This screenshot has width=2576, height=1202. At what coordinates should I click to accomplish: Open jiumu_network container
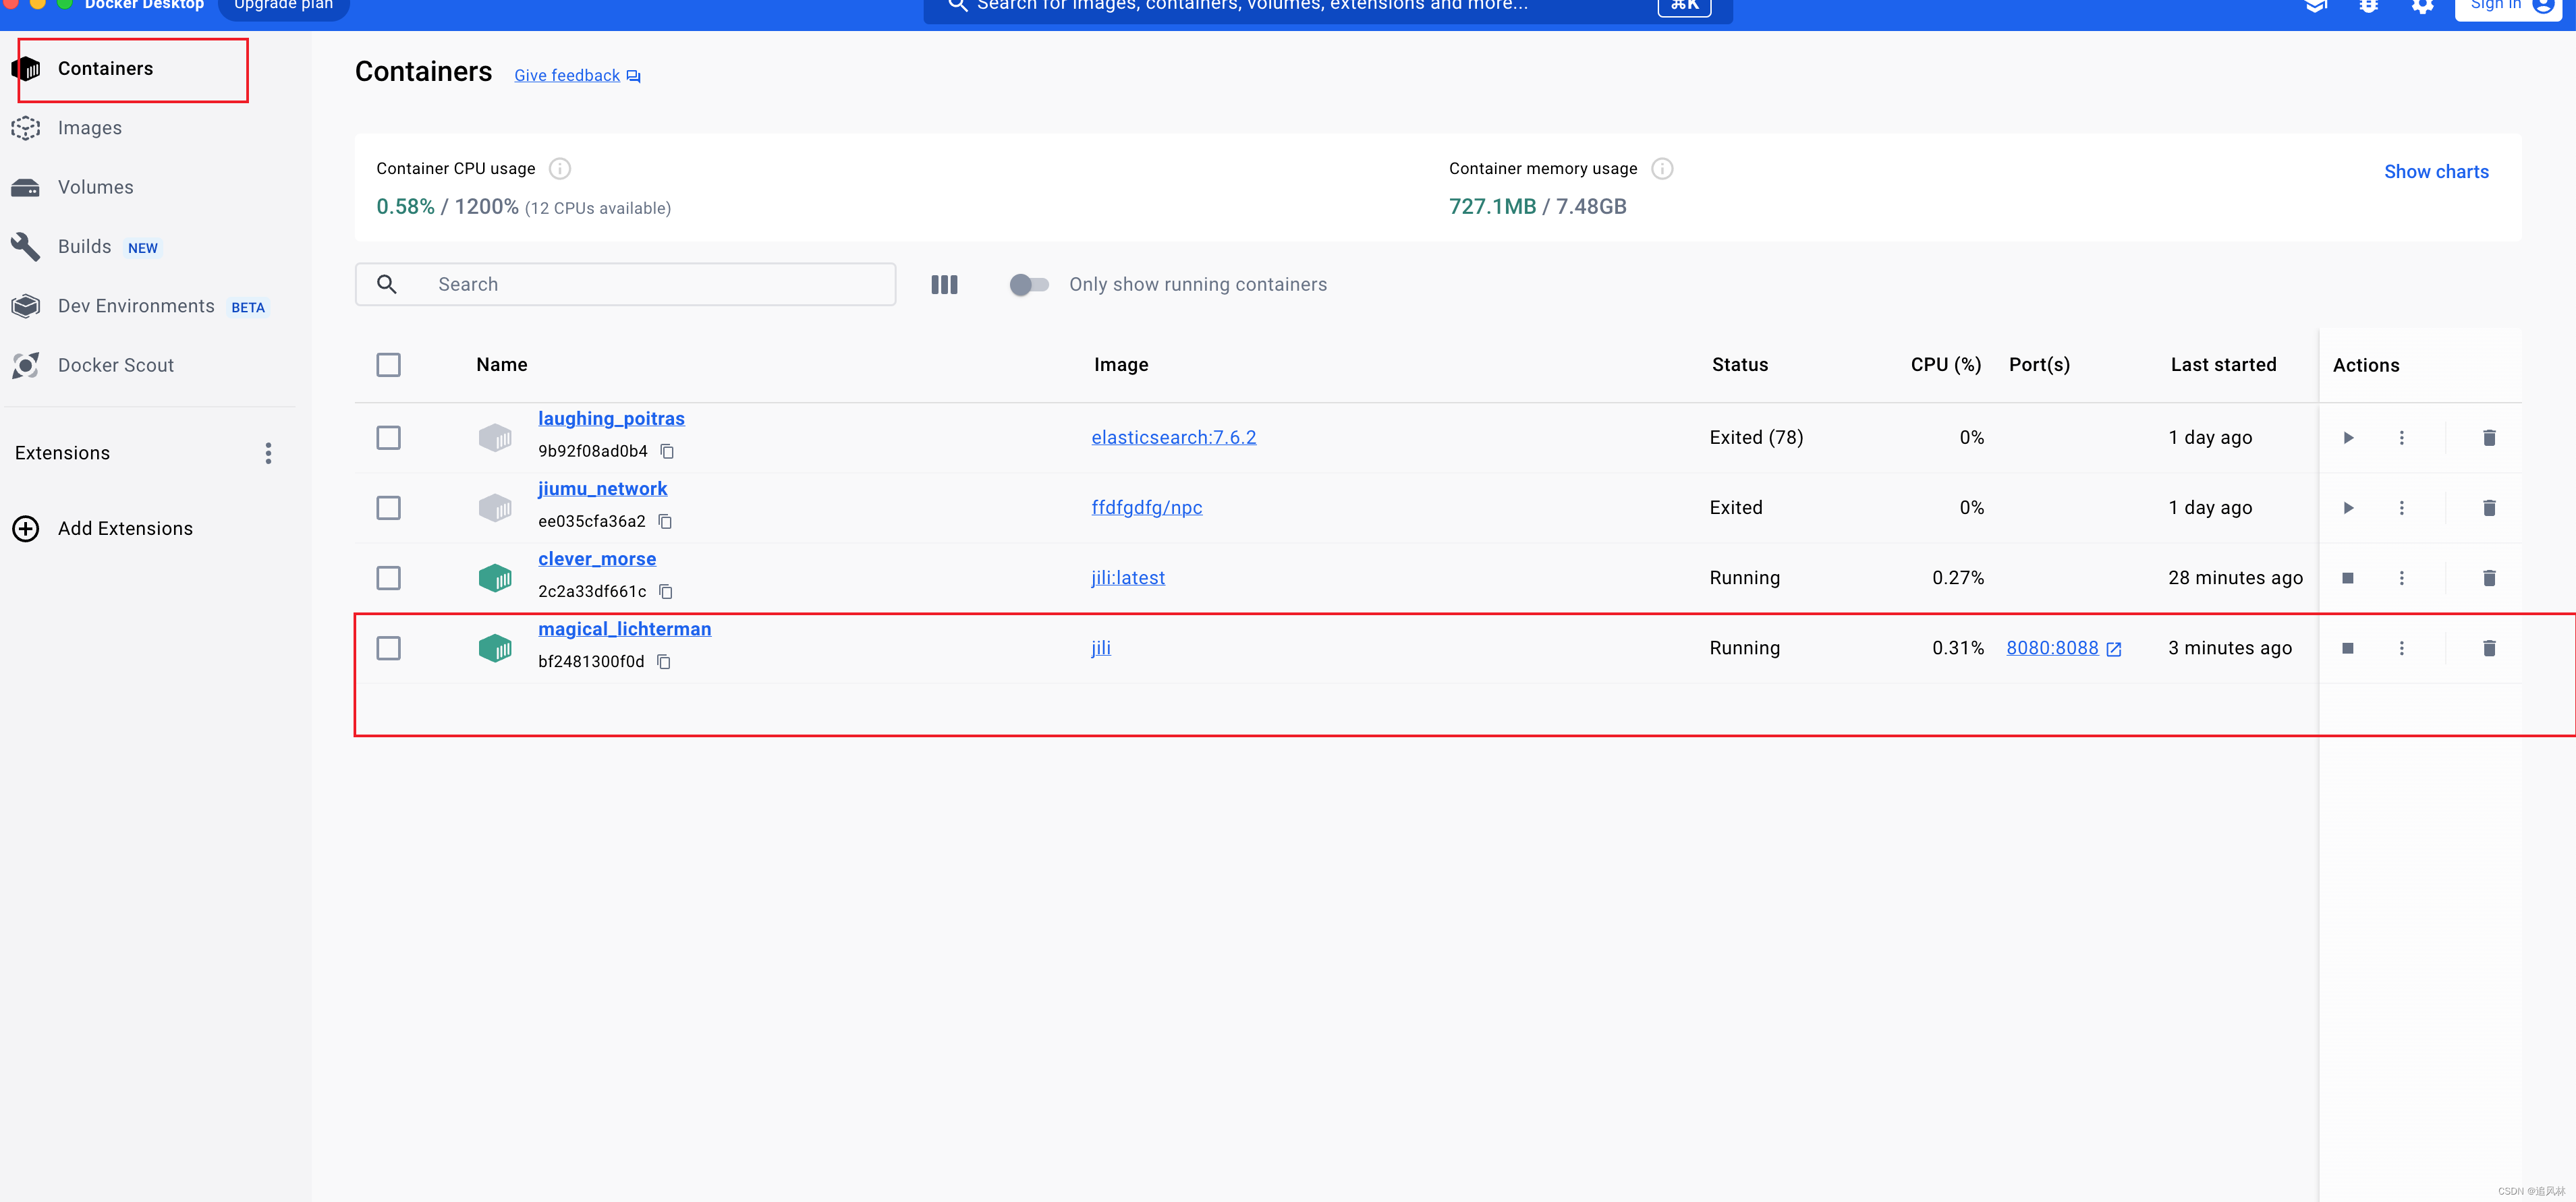tap(602, 489)
